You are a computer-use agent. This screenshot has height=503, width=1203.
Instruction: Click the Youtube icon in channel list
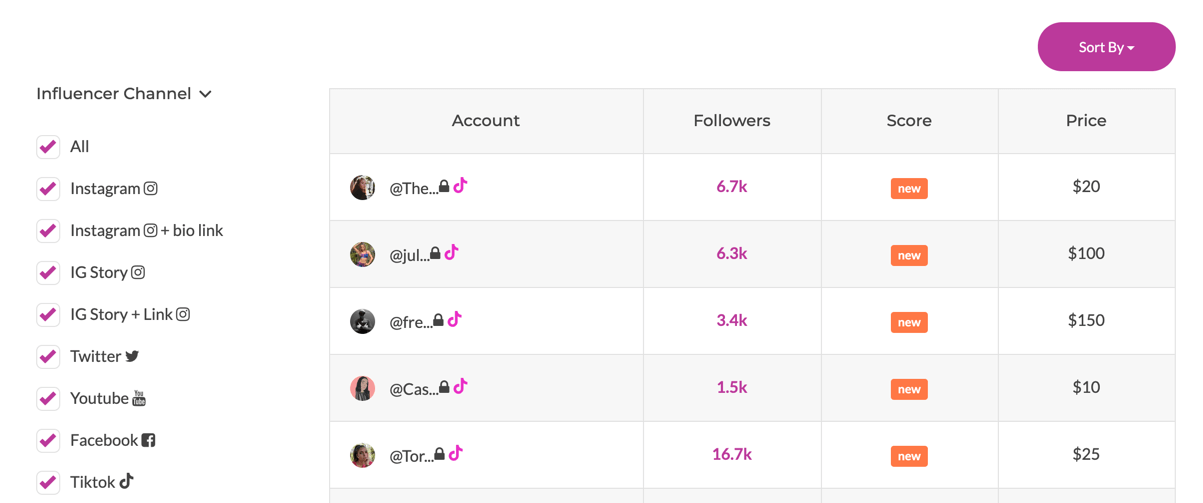point(139,398)
